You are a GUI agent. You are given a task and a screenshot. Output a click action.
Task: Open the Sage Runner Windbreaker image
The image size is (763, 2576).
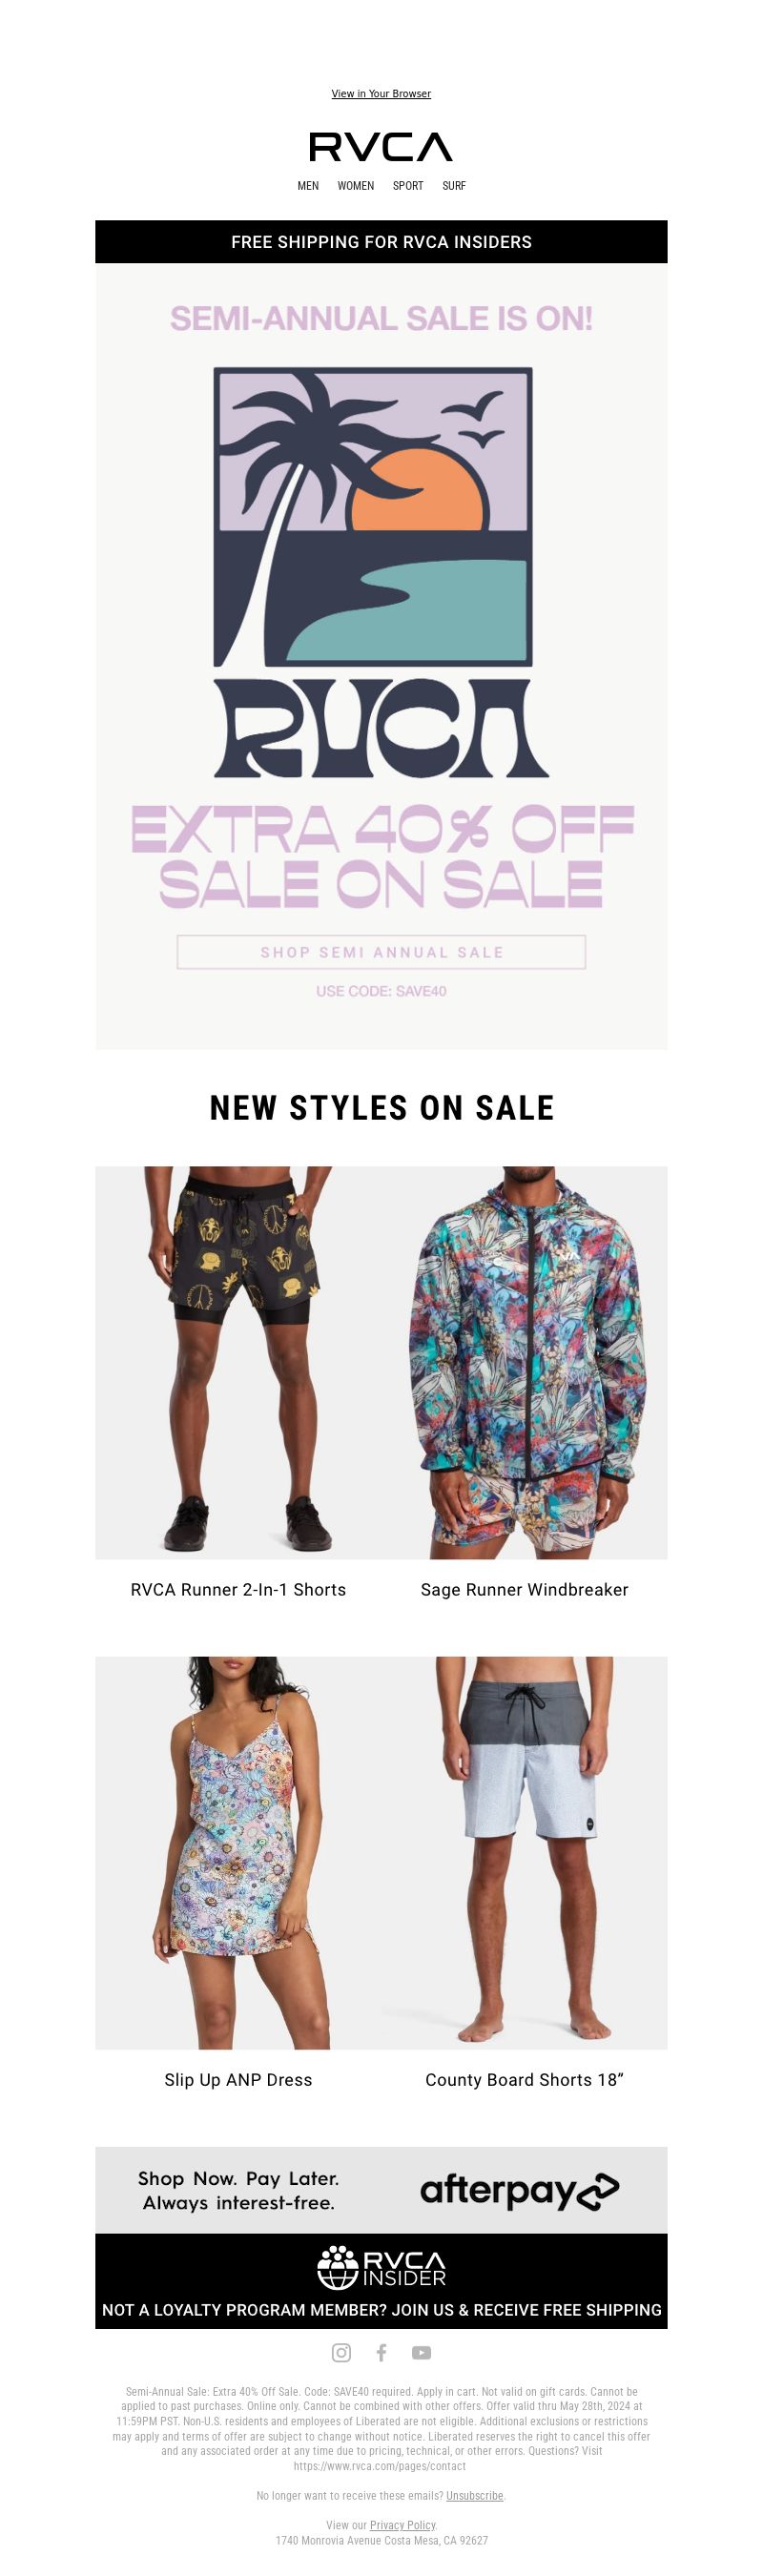point(524,1362)
